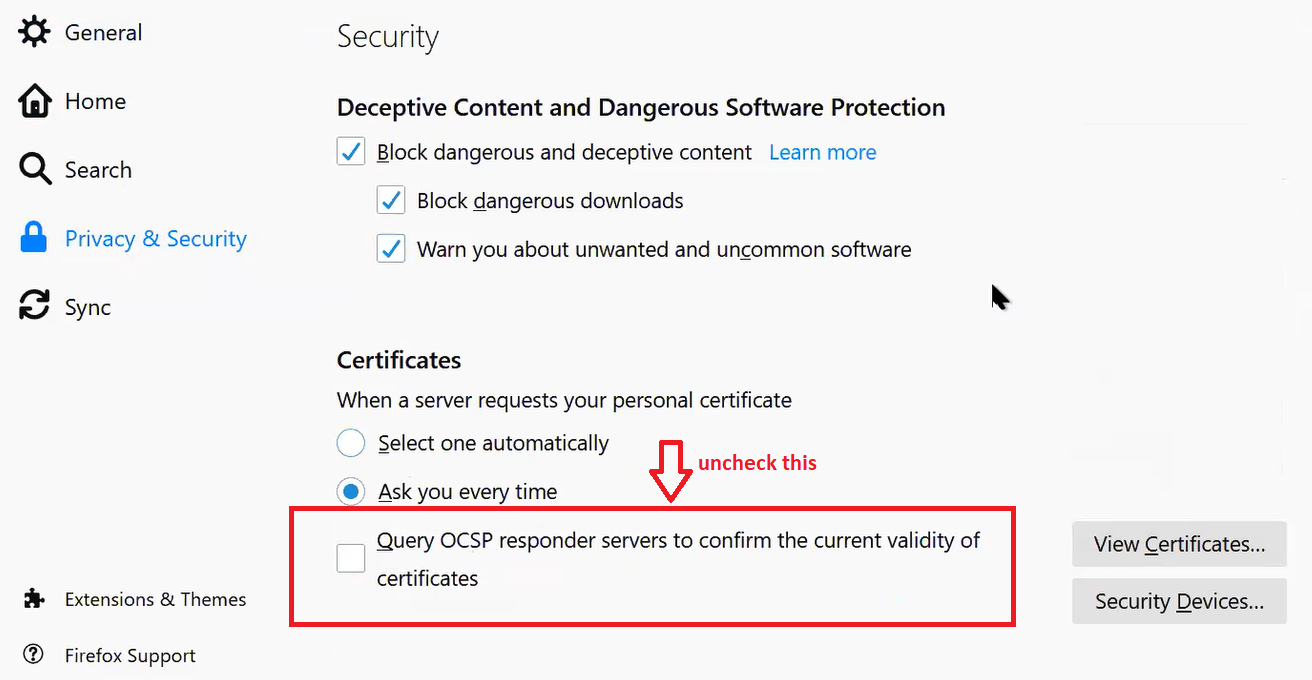1312x680 pixels.
Task: Open the View Certificates dialog
Action: point(1178,544)
